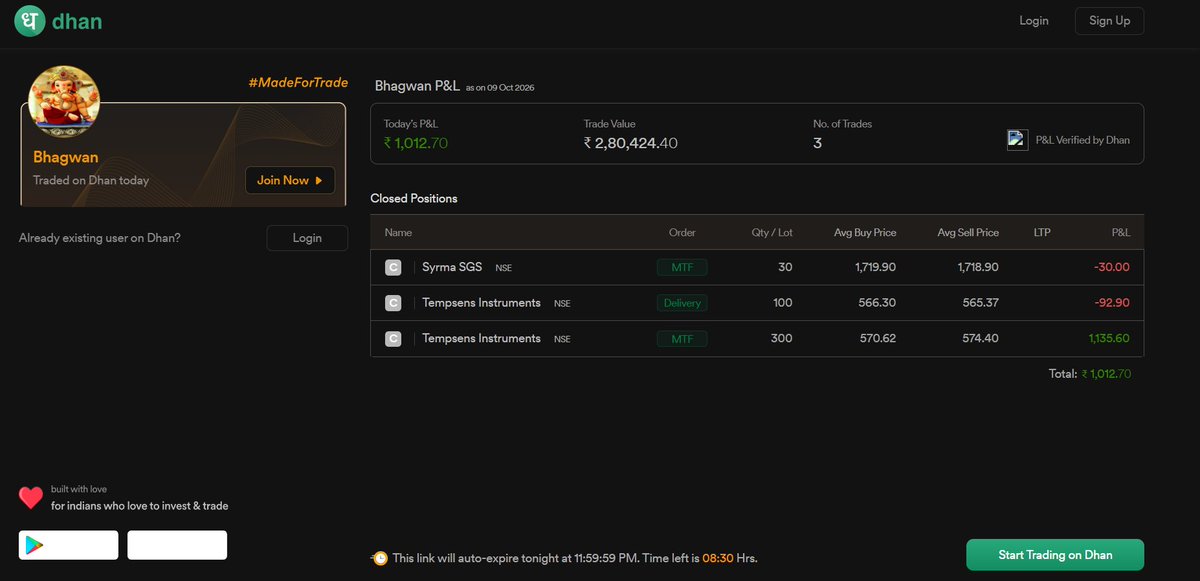Click the Qty / Lot column header

pyautogui.click(x=772, y=232)
